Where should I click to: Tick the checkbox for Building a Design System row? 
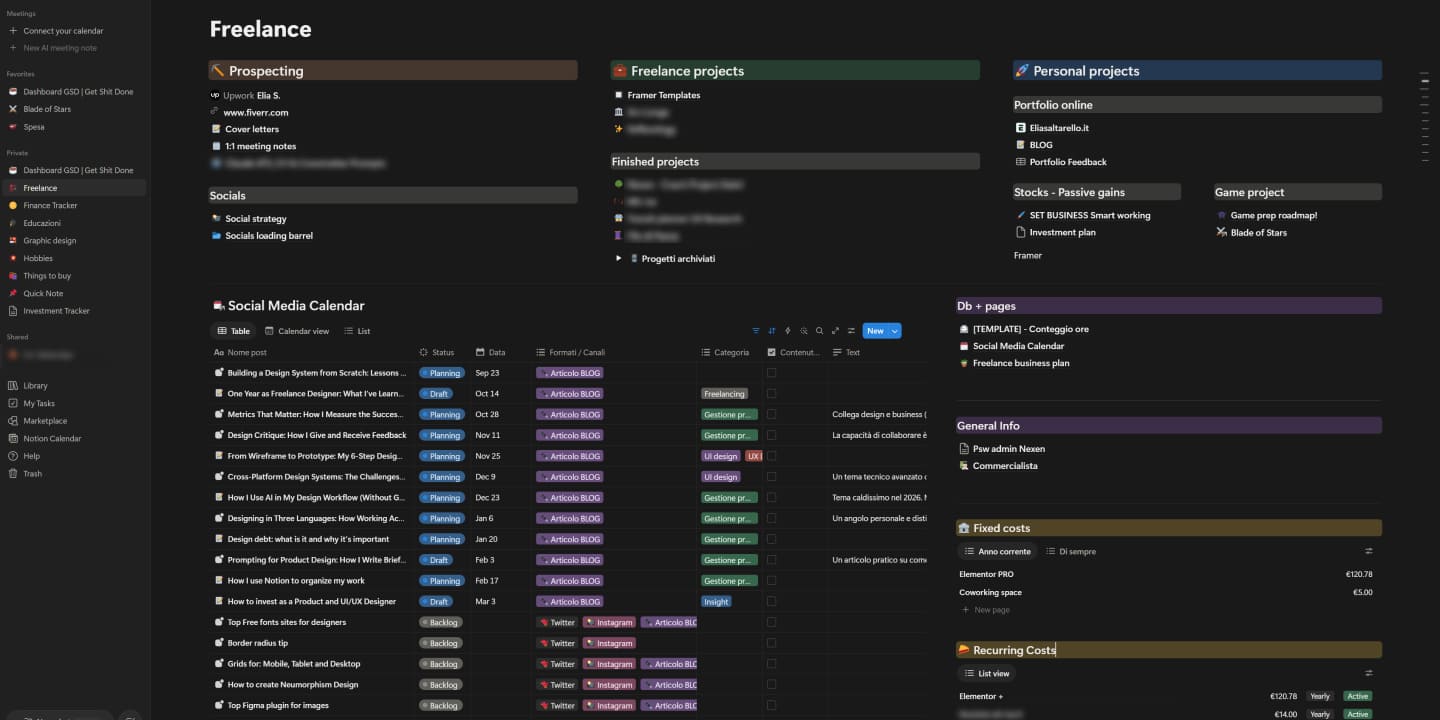[x=771, y=373]
